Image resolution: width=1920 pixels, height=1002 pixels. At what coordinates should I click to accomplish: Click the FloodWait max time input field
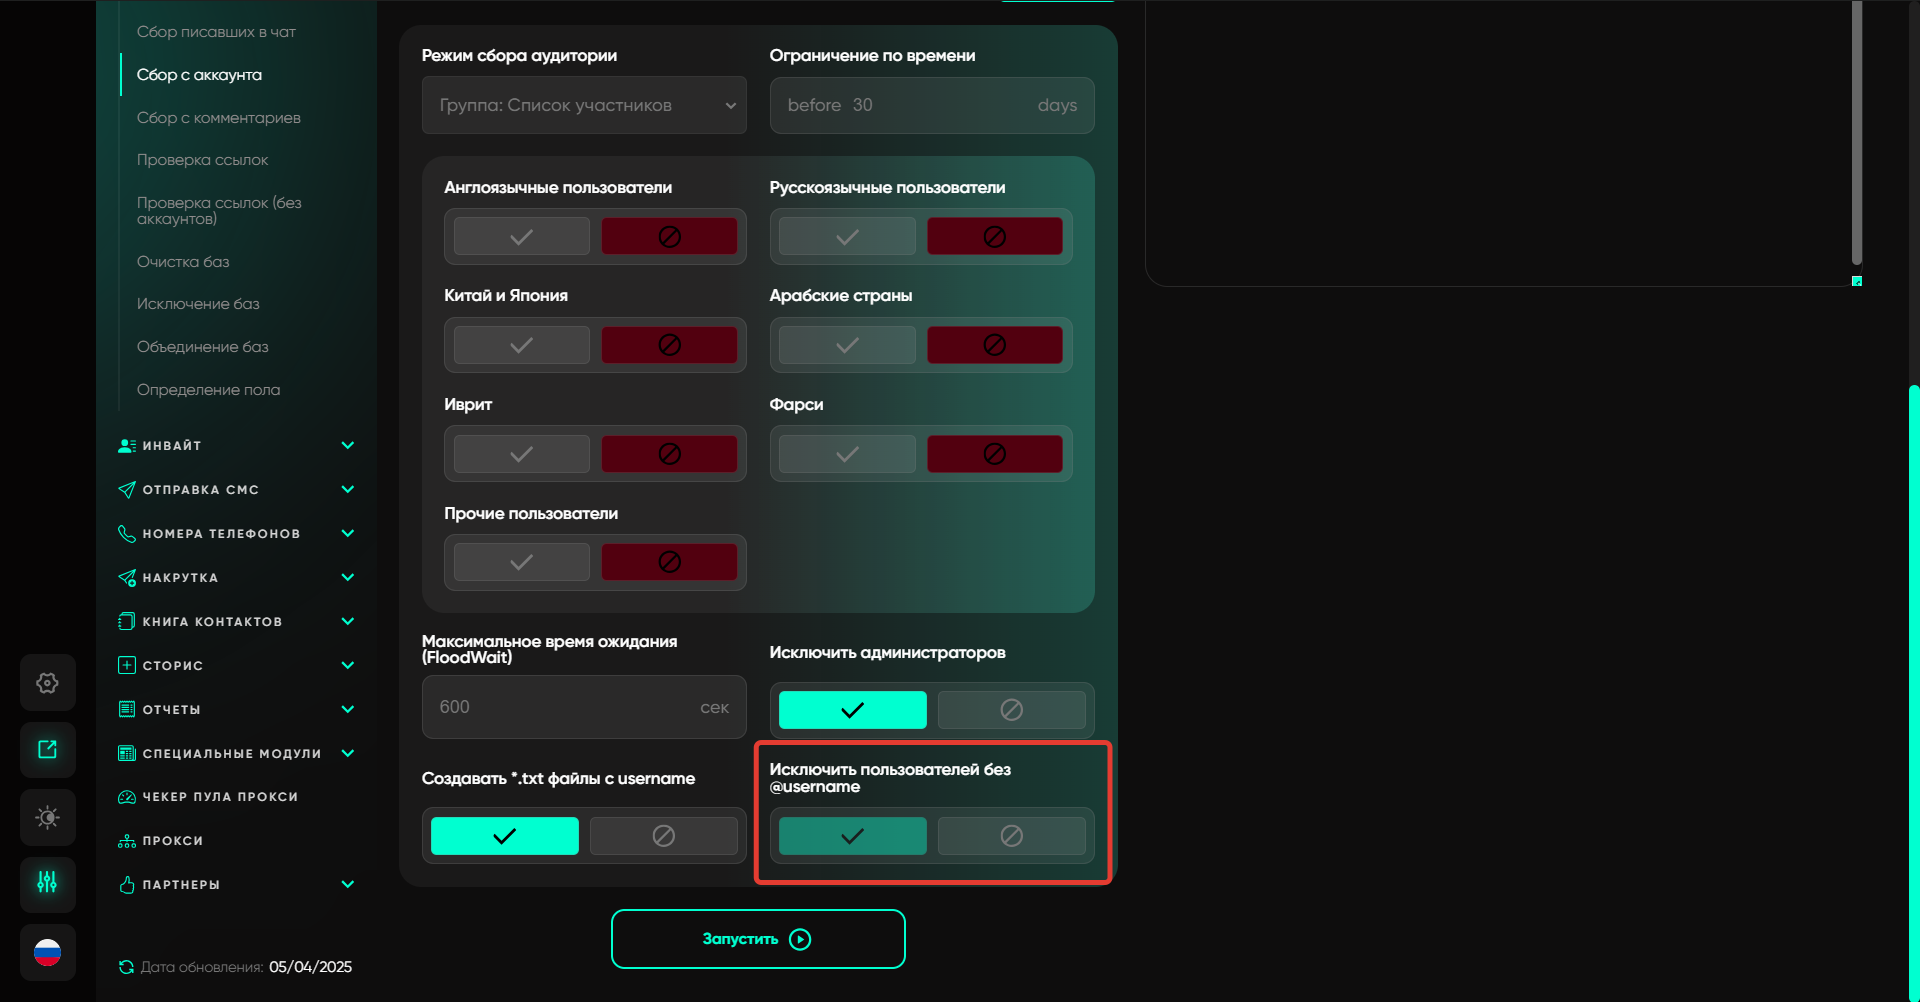(x=565, y=707)
